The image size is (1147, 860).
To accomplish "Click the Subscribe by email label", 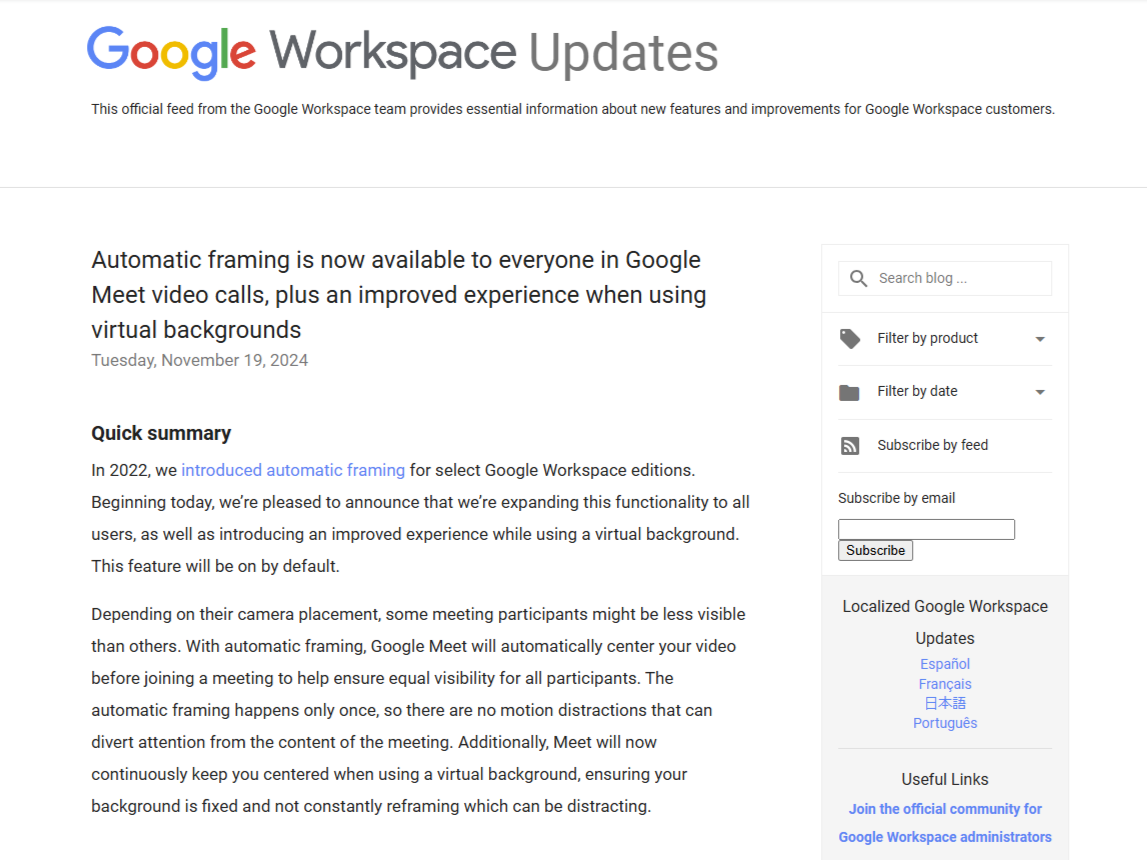I will point(896,498).
